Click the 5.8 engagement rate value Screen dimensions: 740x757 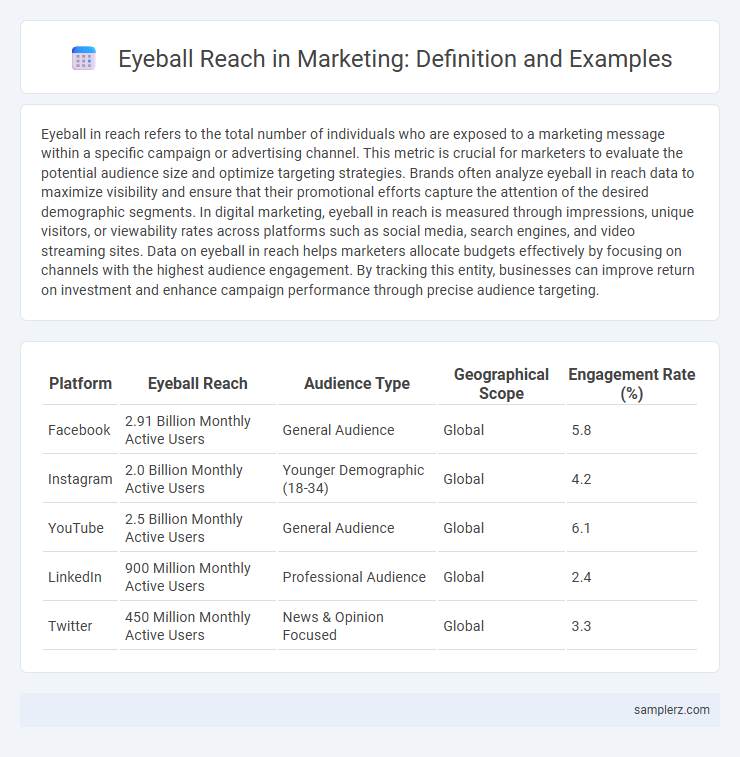pos(581,430)
